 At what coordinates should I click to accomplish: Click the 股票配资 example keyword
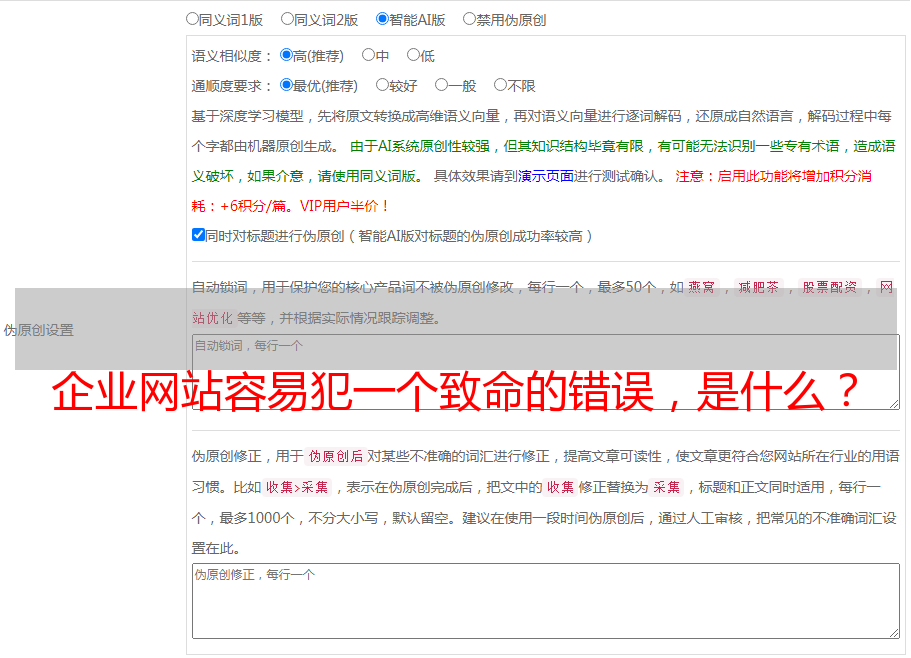pos(830,287)
